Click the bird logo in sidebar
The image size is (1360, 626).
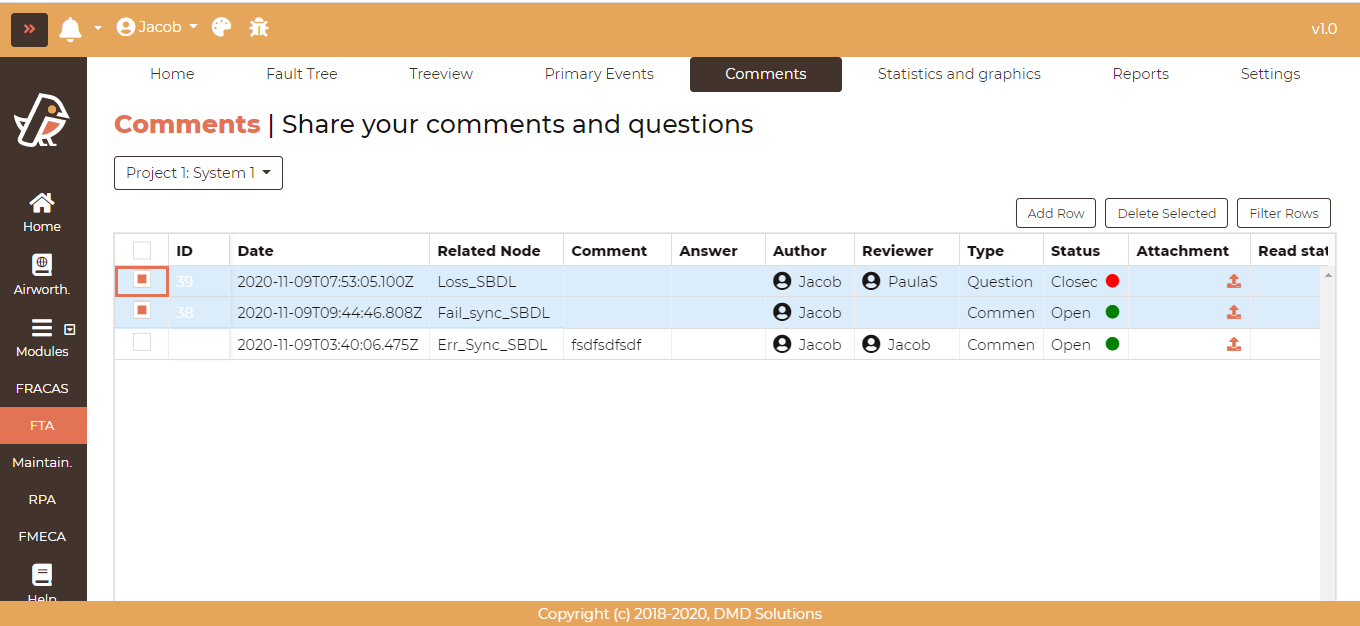[42, 120]
